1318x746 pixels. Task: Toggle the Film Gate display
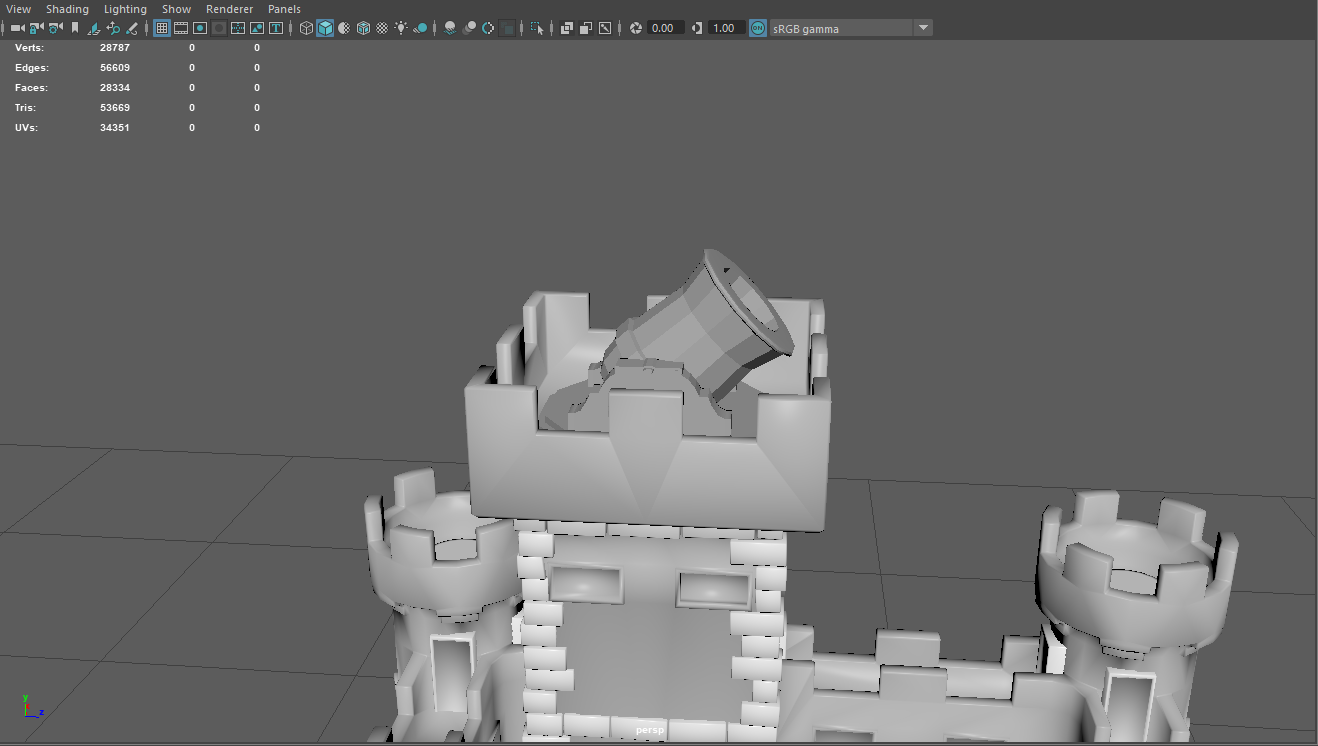tap(181, 28)
